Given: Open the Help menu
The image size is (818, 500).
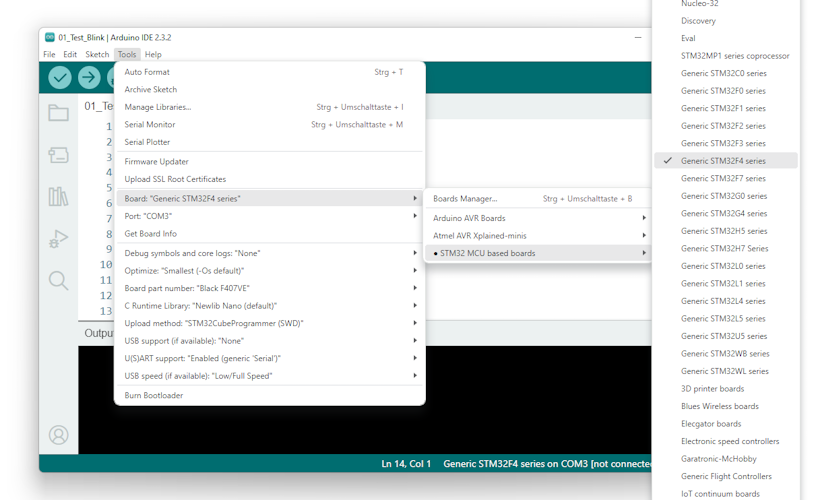Looking at the screenshot, I should pos(153,54).
